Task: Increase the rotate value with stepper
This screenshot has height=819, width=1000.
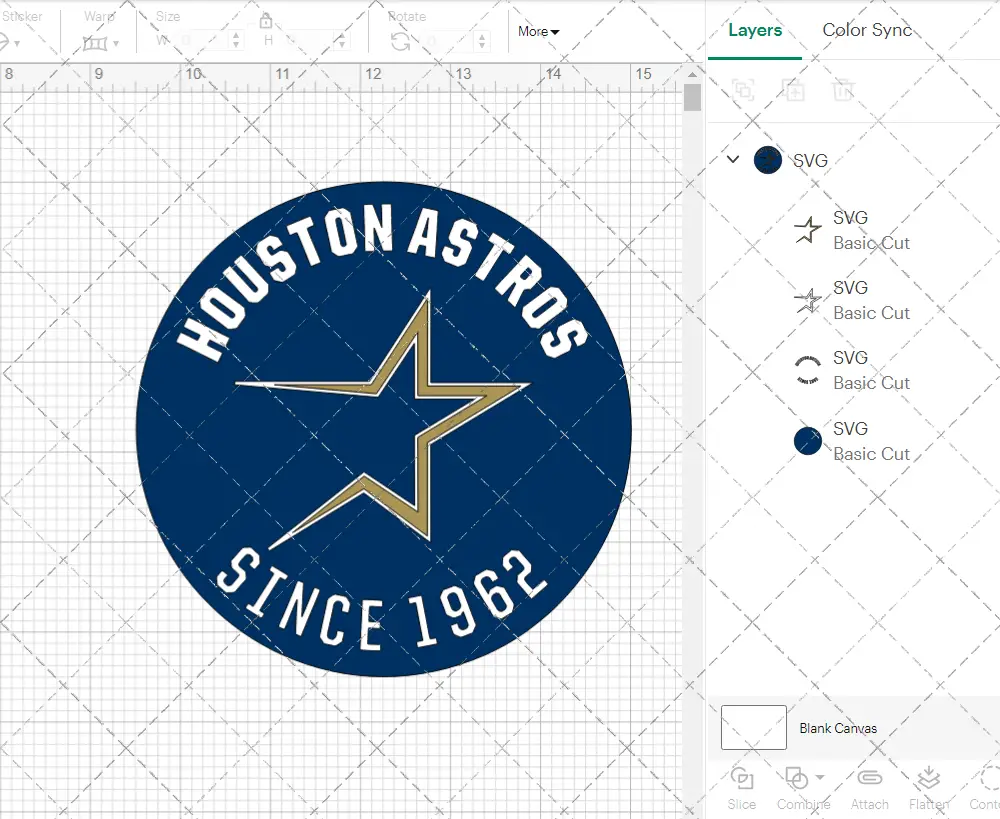Action: coord(482,36)
